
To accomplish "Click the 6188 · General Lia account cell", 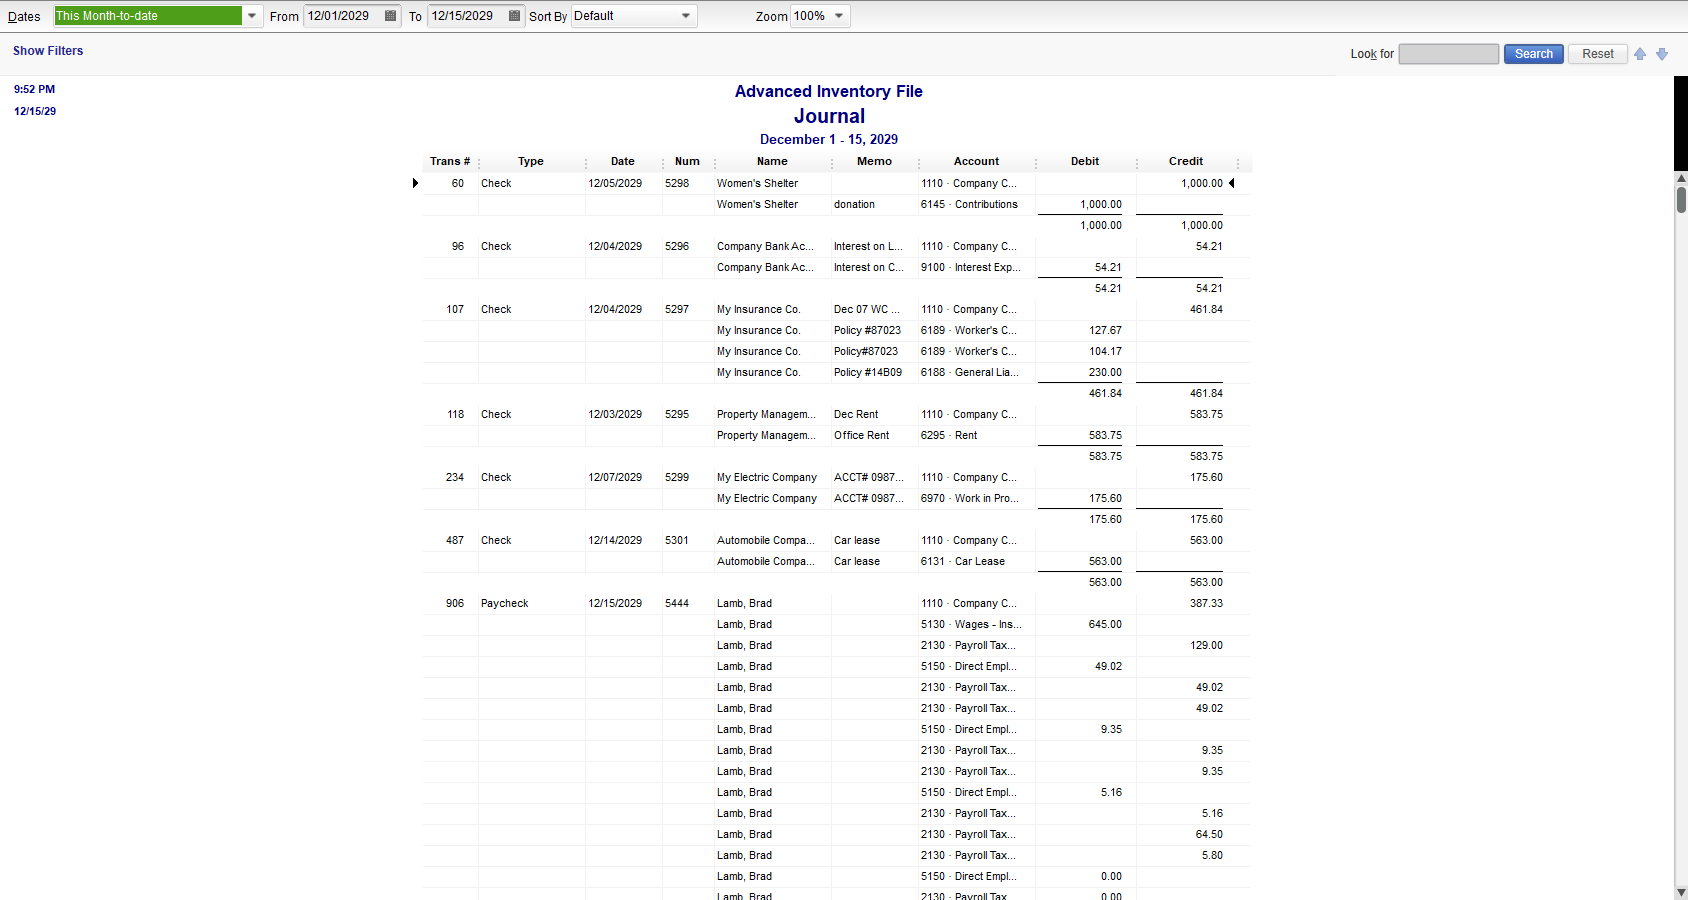I will 970,372.
